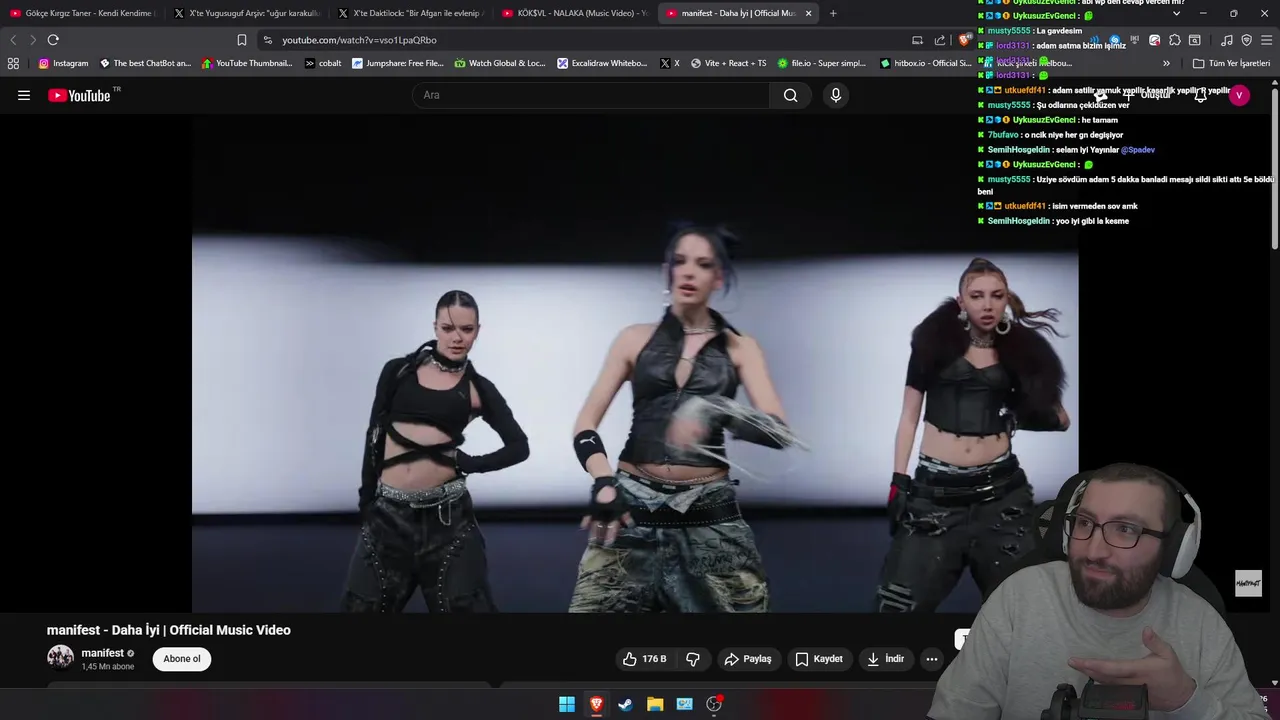The height and width of the screenshot is (720, 1280).
Task: Open Brave Shields lion icon
Action: 963,40
